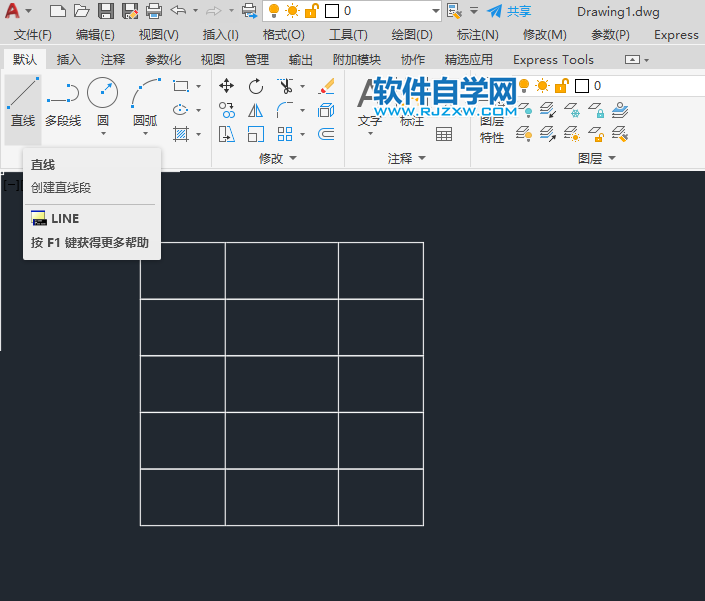Screen dimensions: 705x601
Task: Click the Unisolate layers icon
Action: [x=548, y=134]
